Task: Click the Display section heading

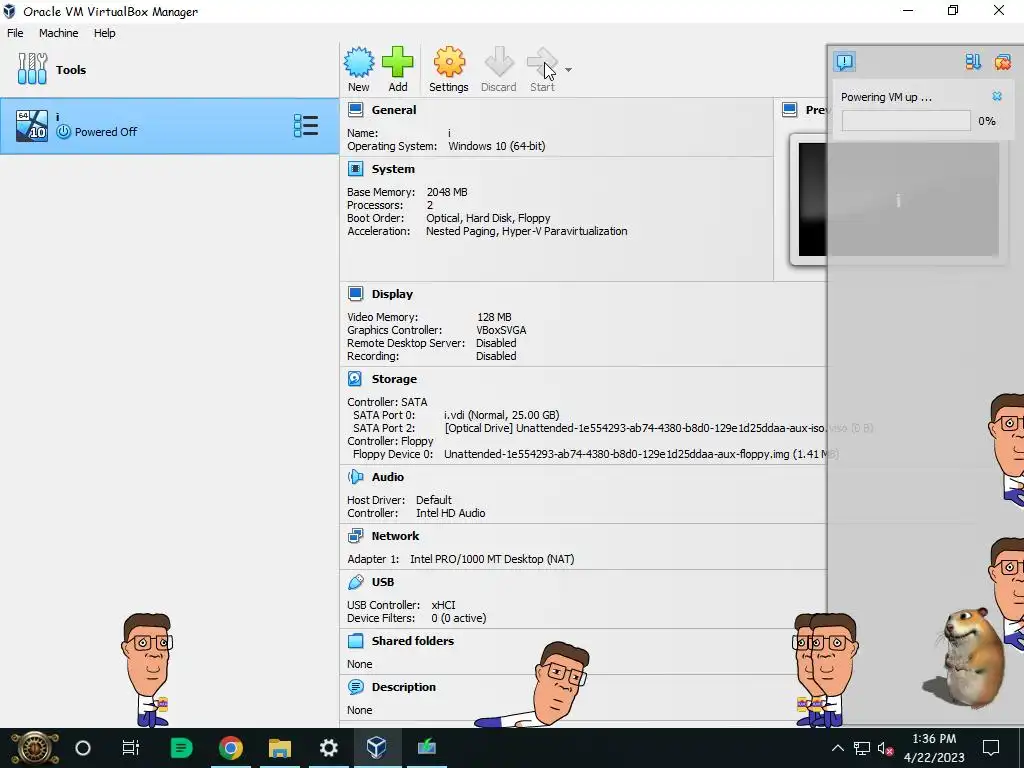Action: click(392, 294)
